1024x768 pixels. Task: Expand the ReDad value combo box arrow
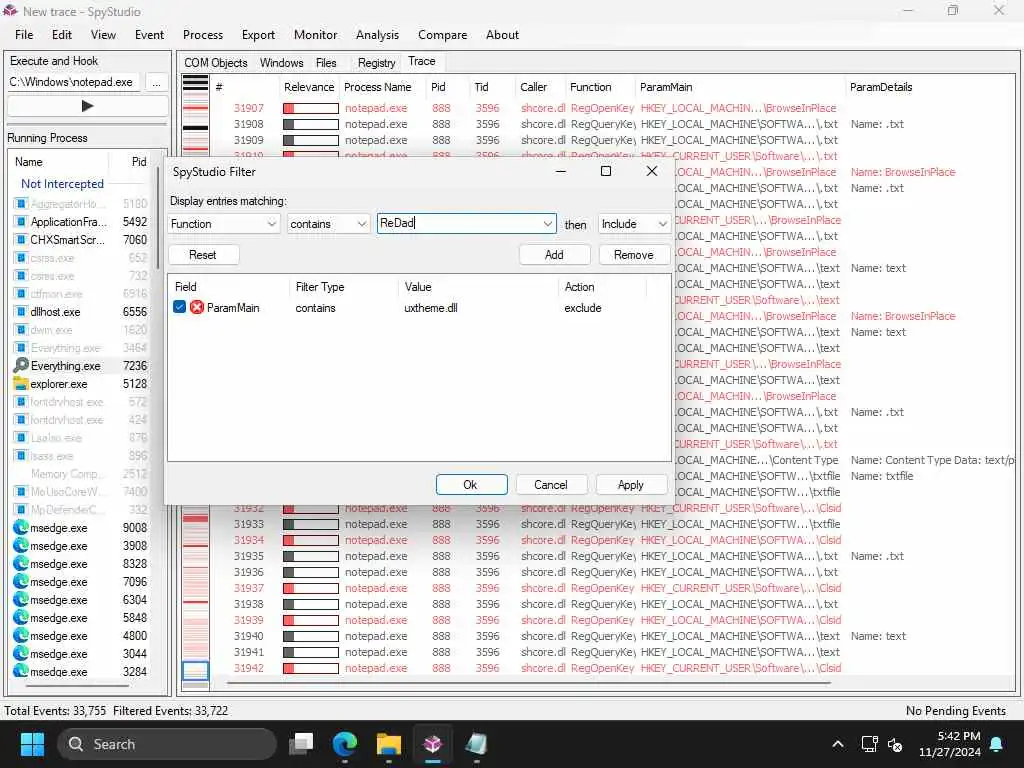[547, 224]
